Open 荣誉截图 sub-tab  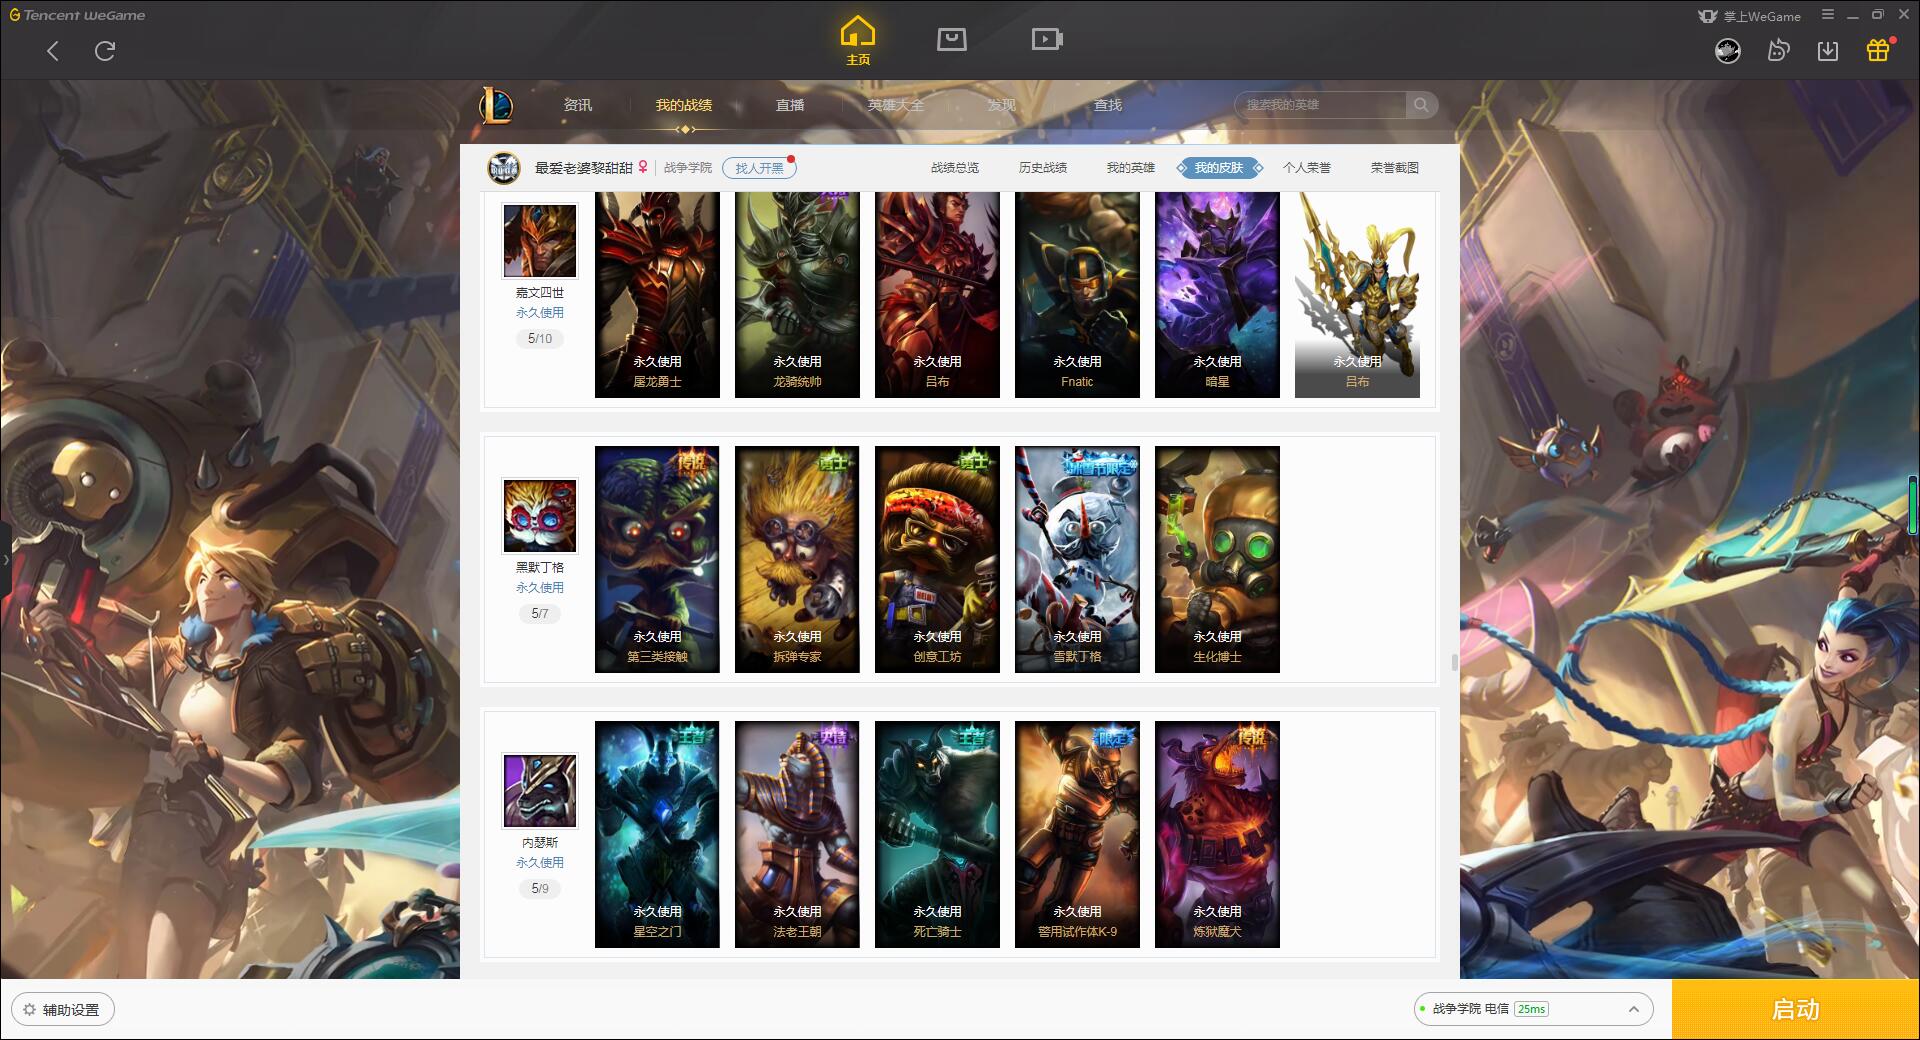coord(1395,168)
